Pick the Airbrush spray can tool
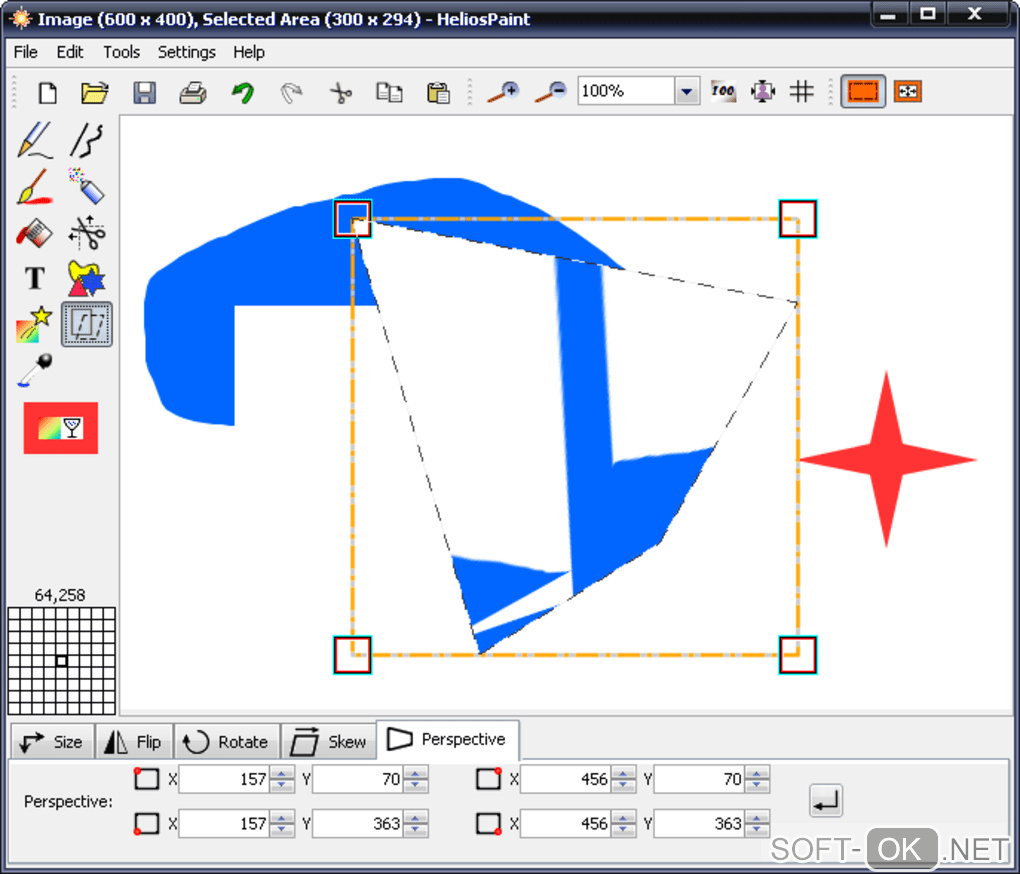The height and width of the screenshot is (874, 1020). pos(87,186)
